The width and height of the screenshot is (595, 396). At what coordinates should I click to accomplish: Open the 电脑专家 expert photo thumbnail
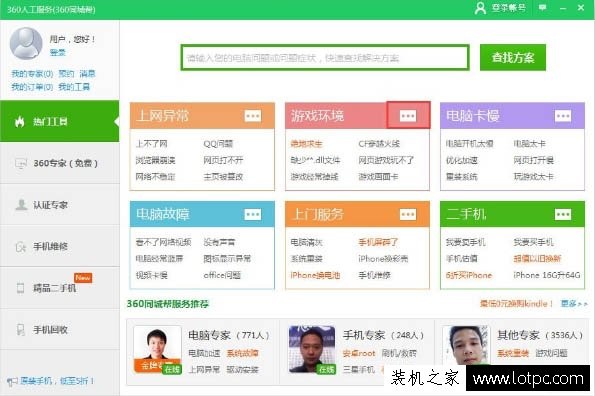[157, 349]
